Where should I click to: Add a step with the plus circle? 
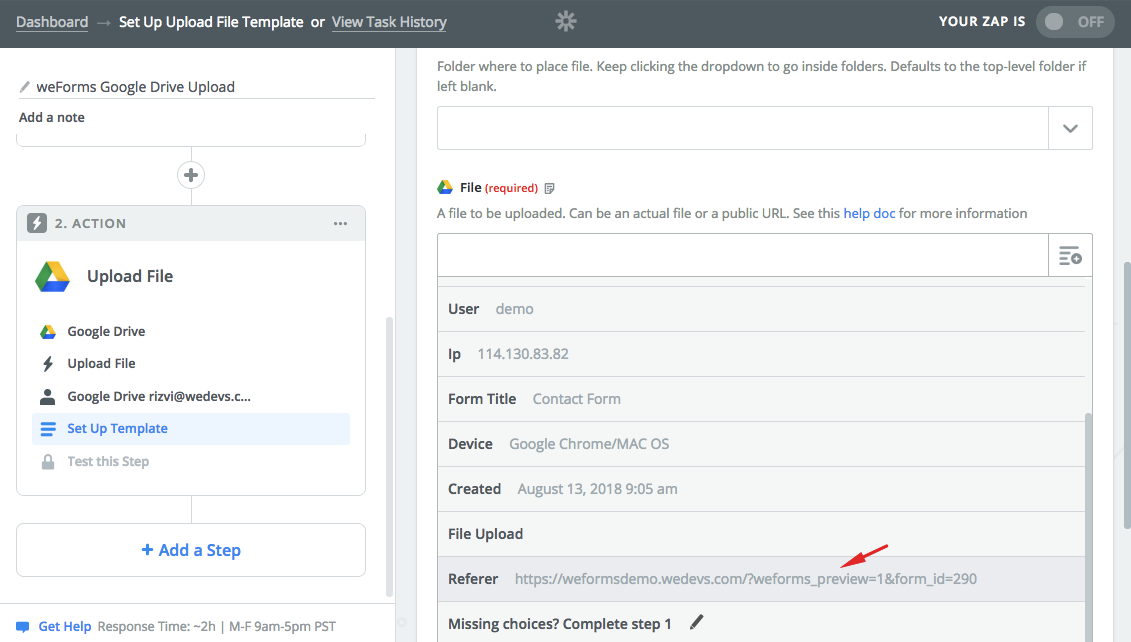191,175
